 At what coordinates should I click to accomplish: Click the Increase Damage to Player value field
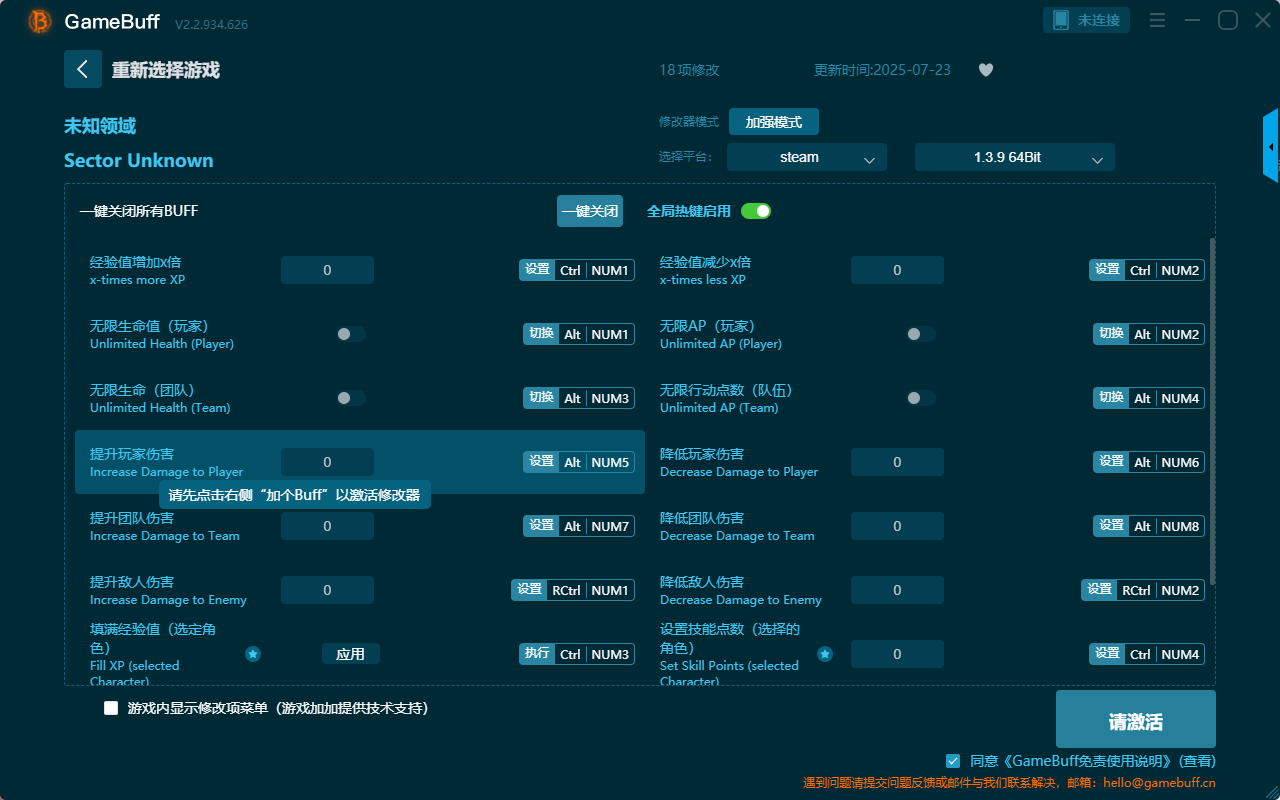coord(327,461)
